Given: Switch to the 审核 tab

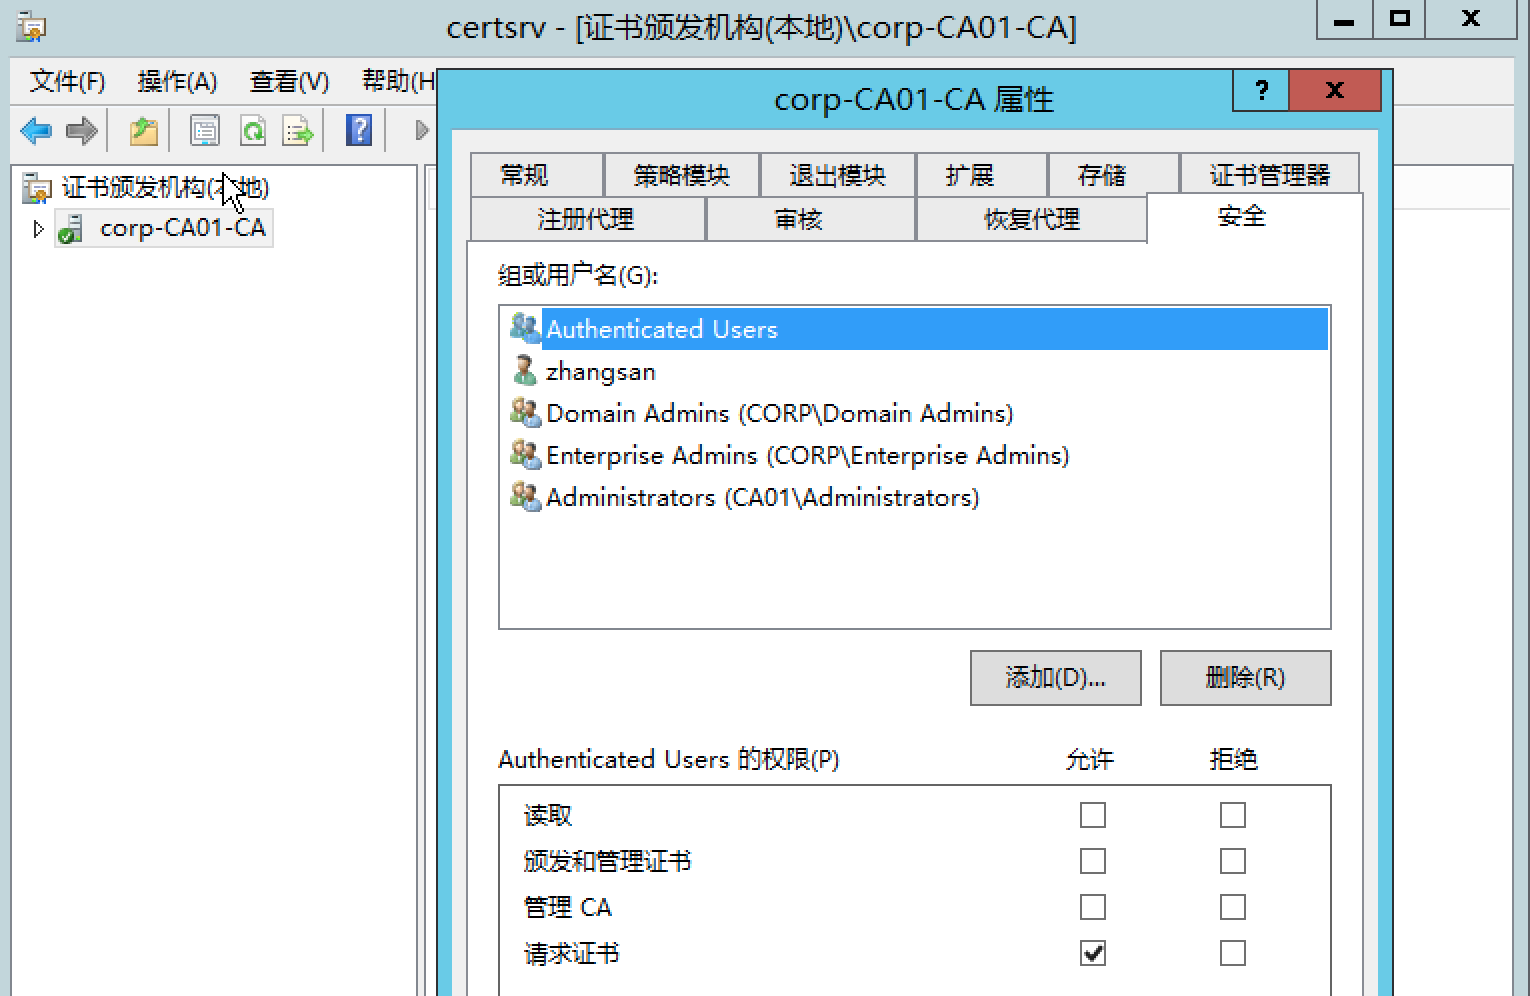Looking at the screenshot, I should pyautogui.click(x=798, y=219).
